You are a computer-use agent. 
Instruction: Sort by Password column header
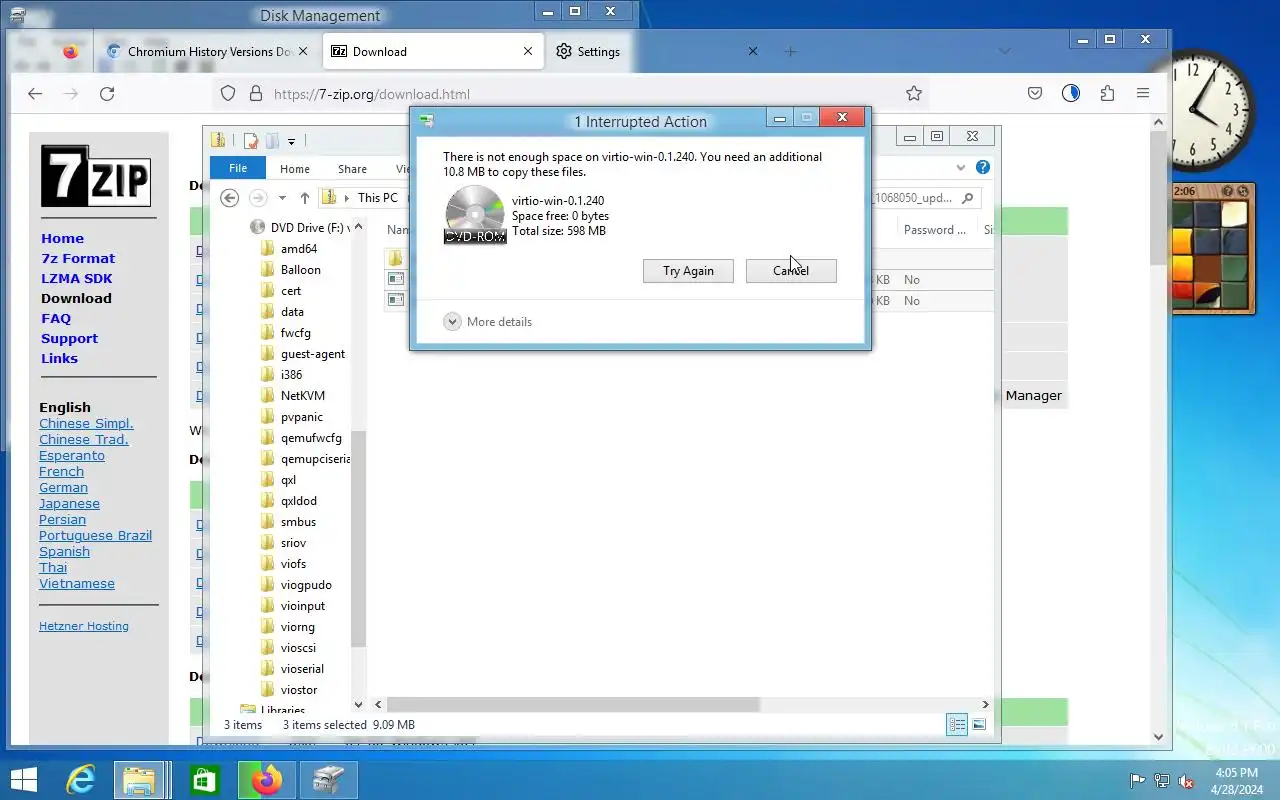click(x=934, y=230)
